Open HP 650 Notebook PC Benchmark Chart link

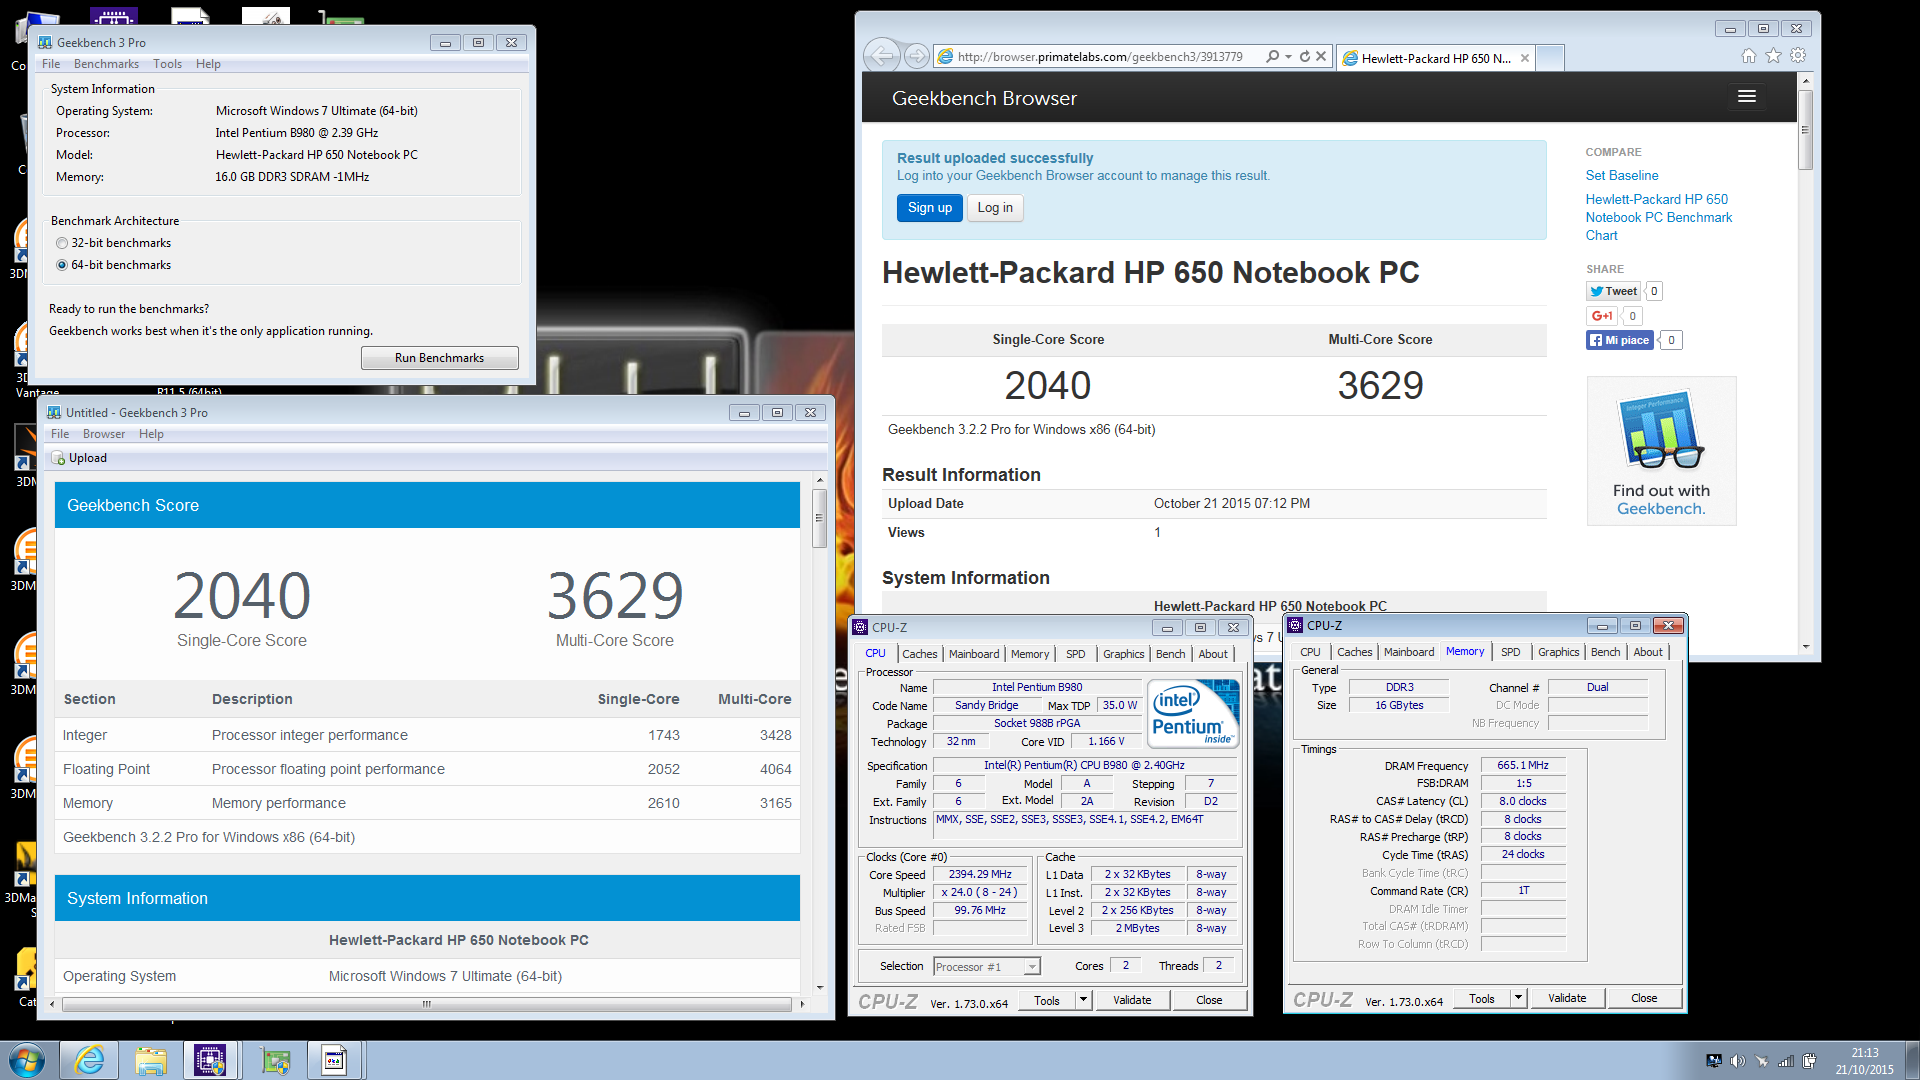pyautogui.click(x=1658, y=217)
